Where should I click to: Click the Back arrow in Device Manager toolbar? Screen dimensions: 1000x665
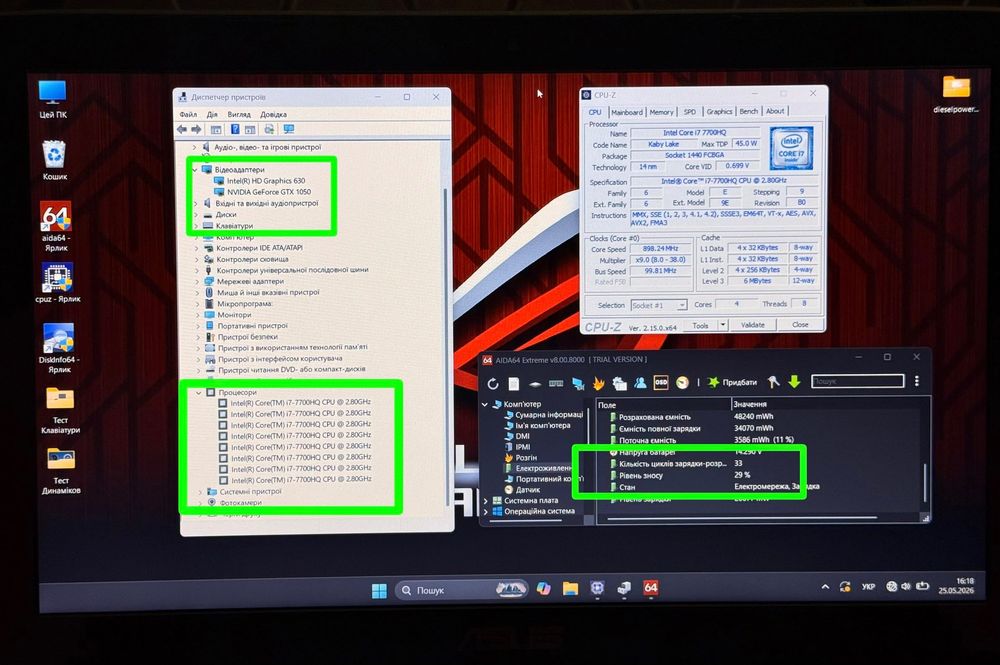pyautogui.click(x=182, y=129)
